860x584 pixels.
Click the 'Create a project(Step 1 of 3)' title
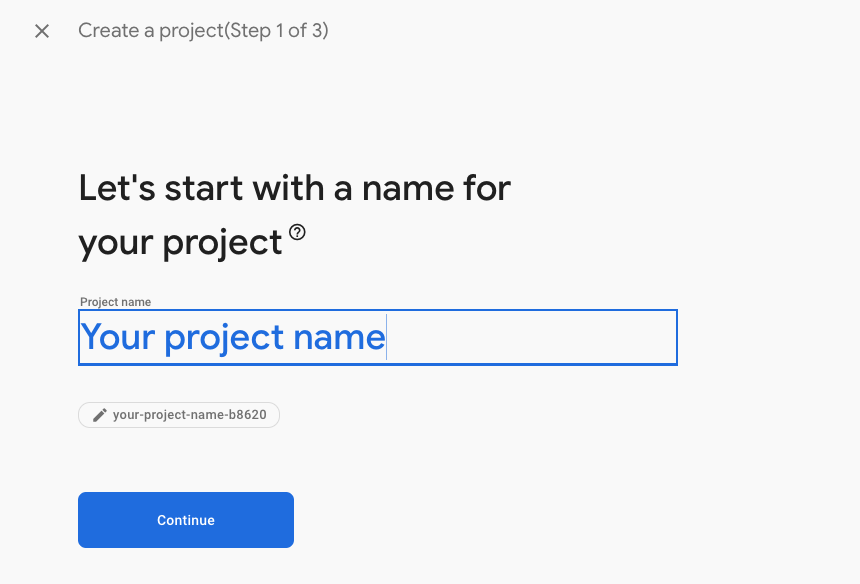[x=203, y=31]
